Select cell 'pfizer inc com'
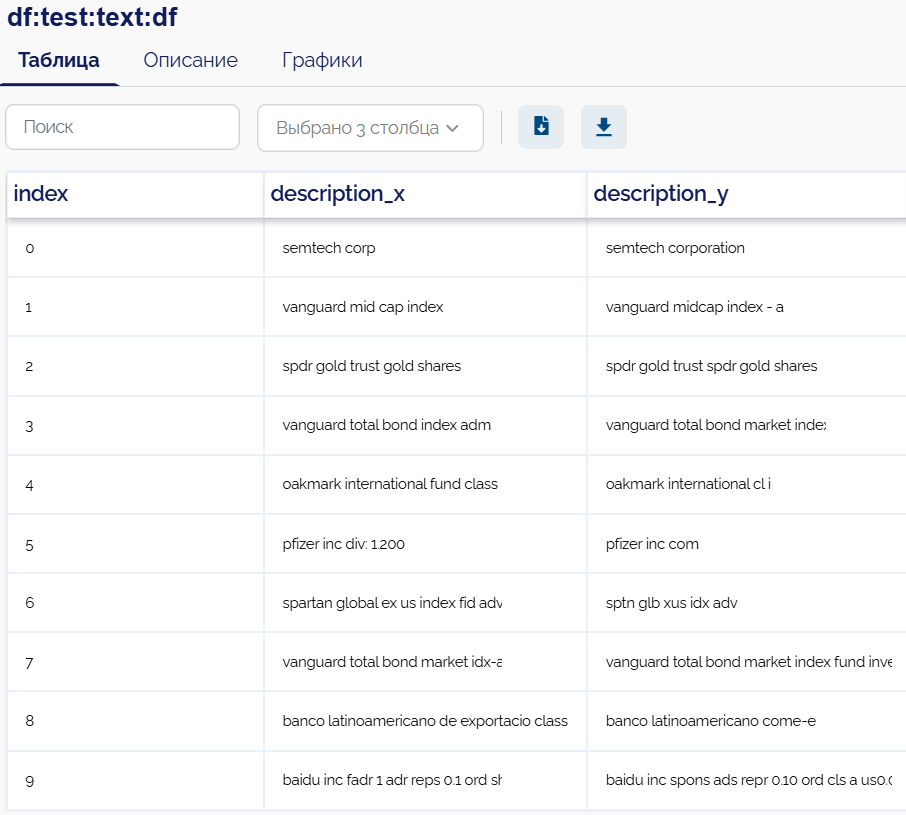Screen dimensions: 906x815 pos(747,544)
